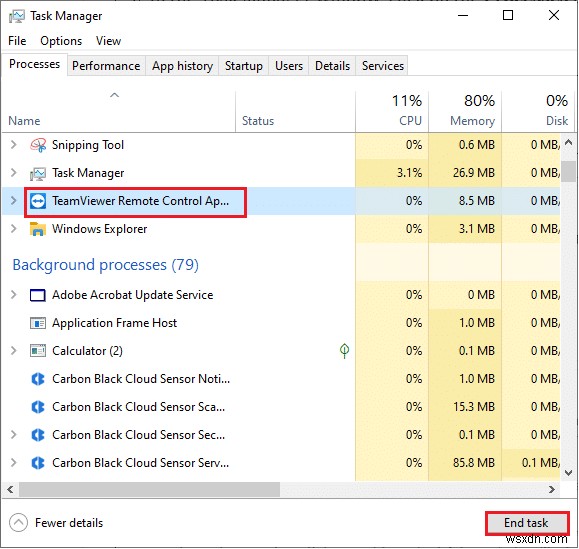Click the Carbon Black Cloud Sensor Sca... icon
Image resolution: width=579 pixels, height=549 pixels.
(x=38, y=407)
